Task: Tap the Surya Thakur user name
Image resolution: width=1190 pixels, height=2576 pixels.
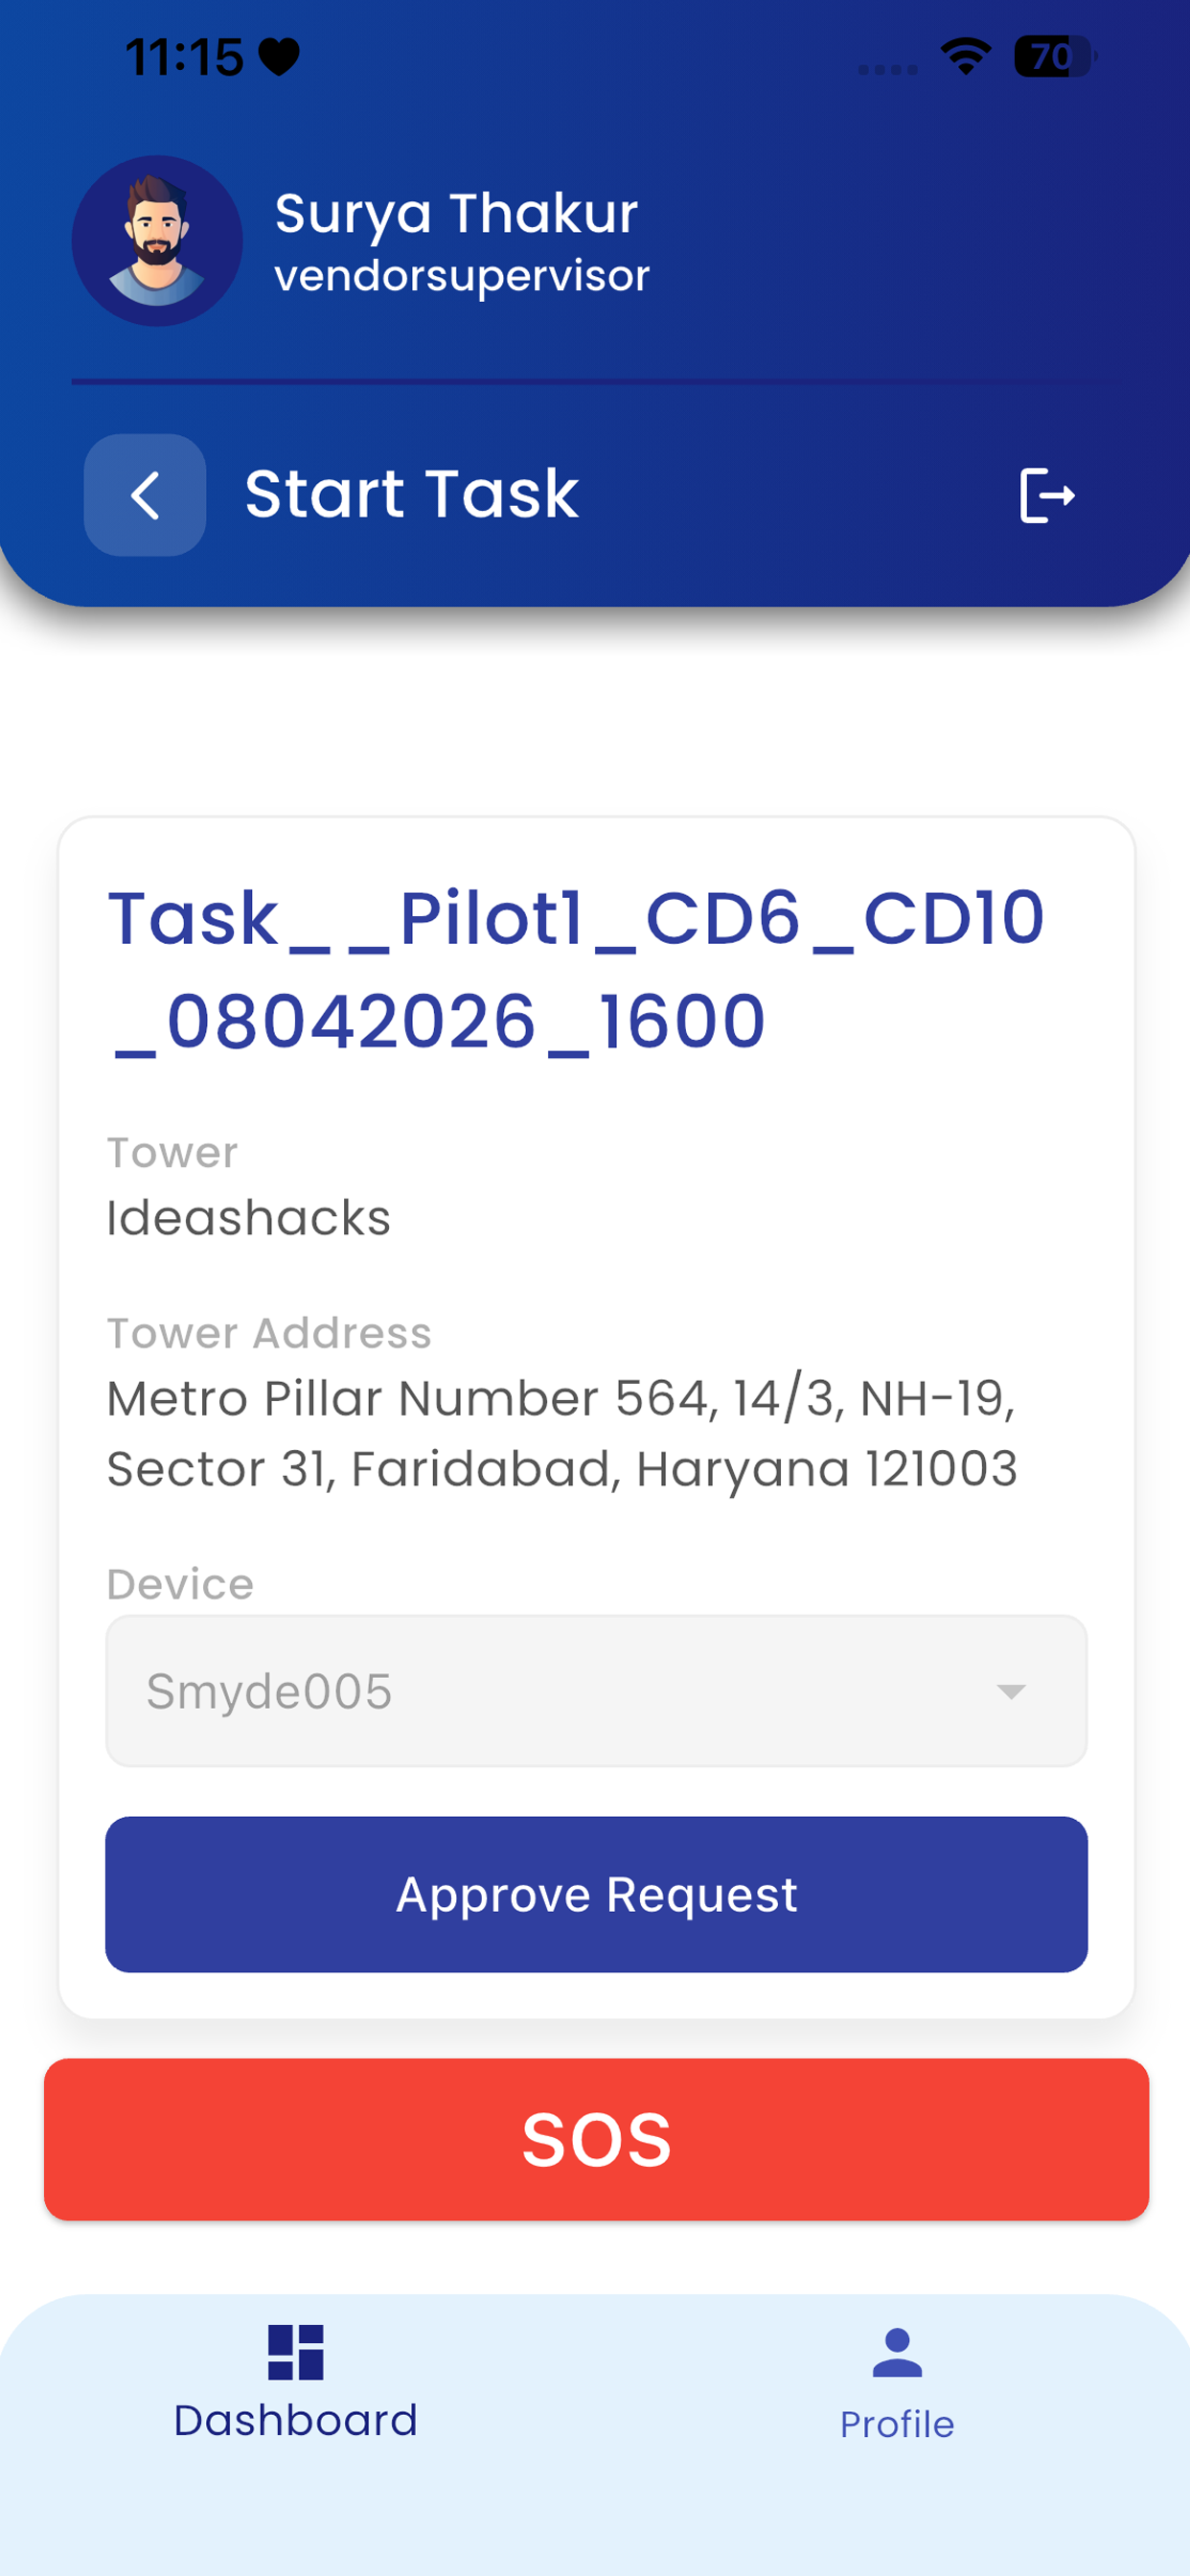Action: coord(456,213)
